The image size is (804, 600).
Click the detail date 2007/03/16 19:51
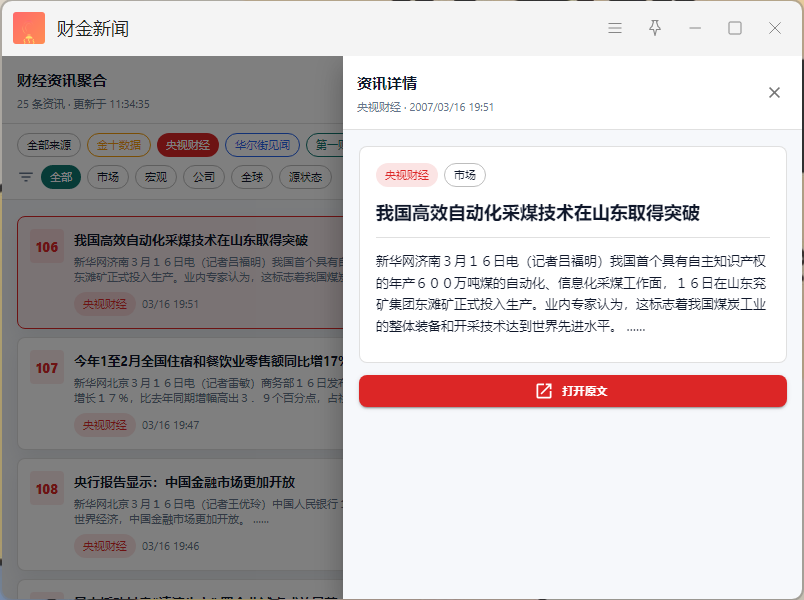[x=451, y=107]
